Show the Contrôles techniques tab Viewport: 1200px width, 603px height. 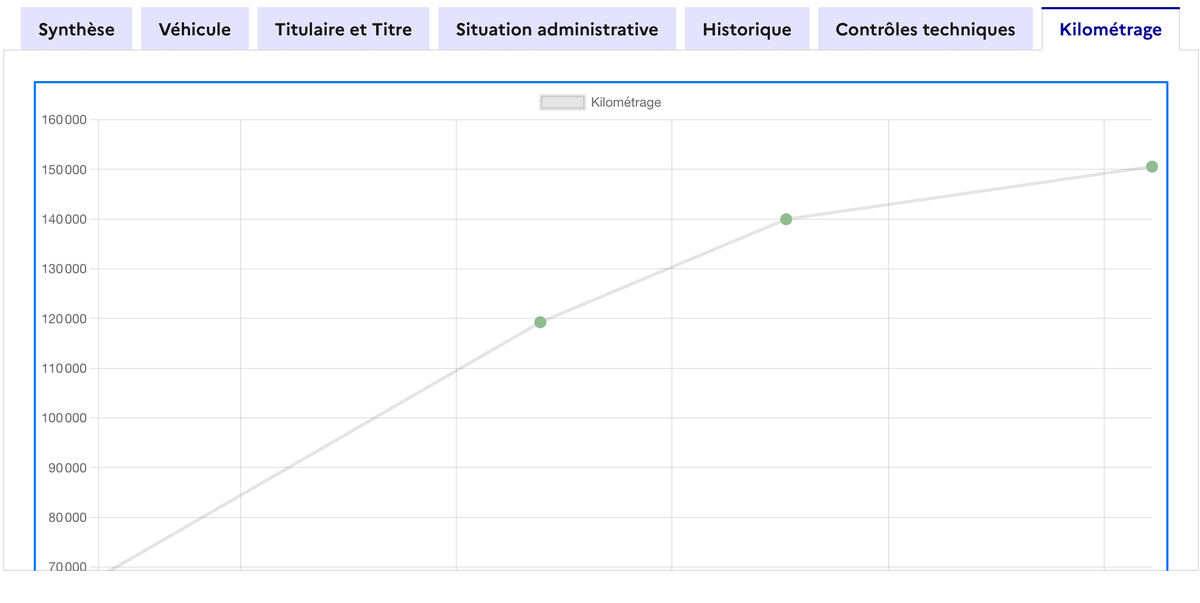coord(925,29)
